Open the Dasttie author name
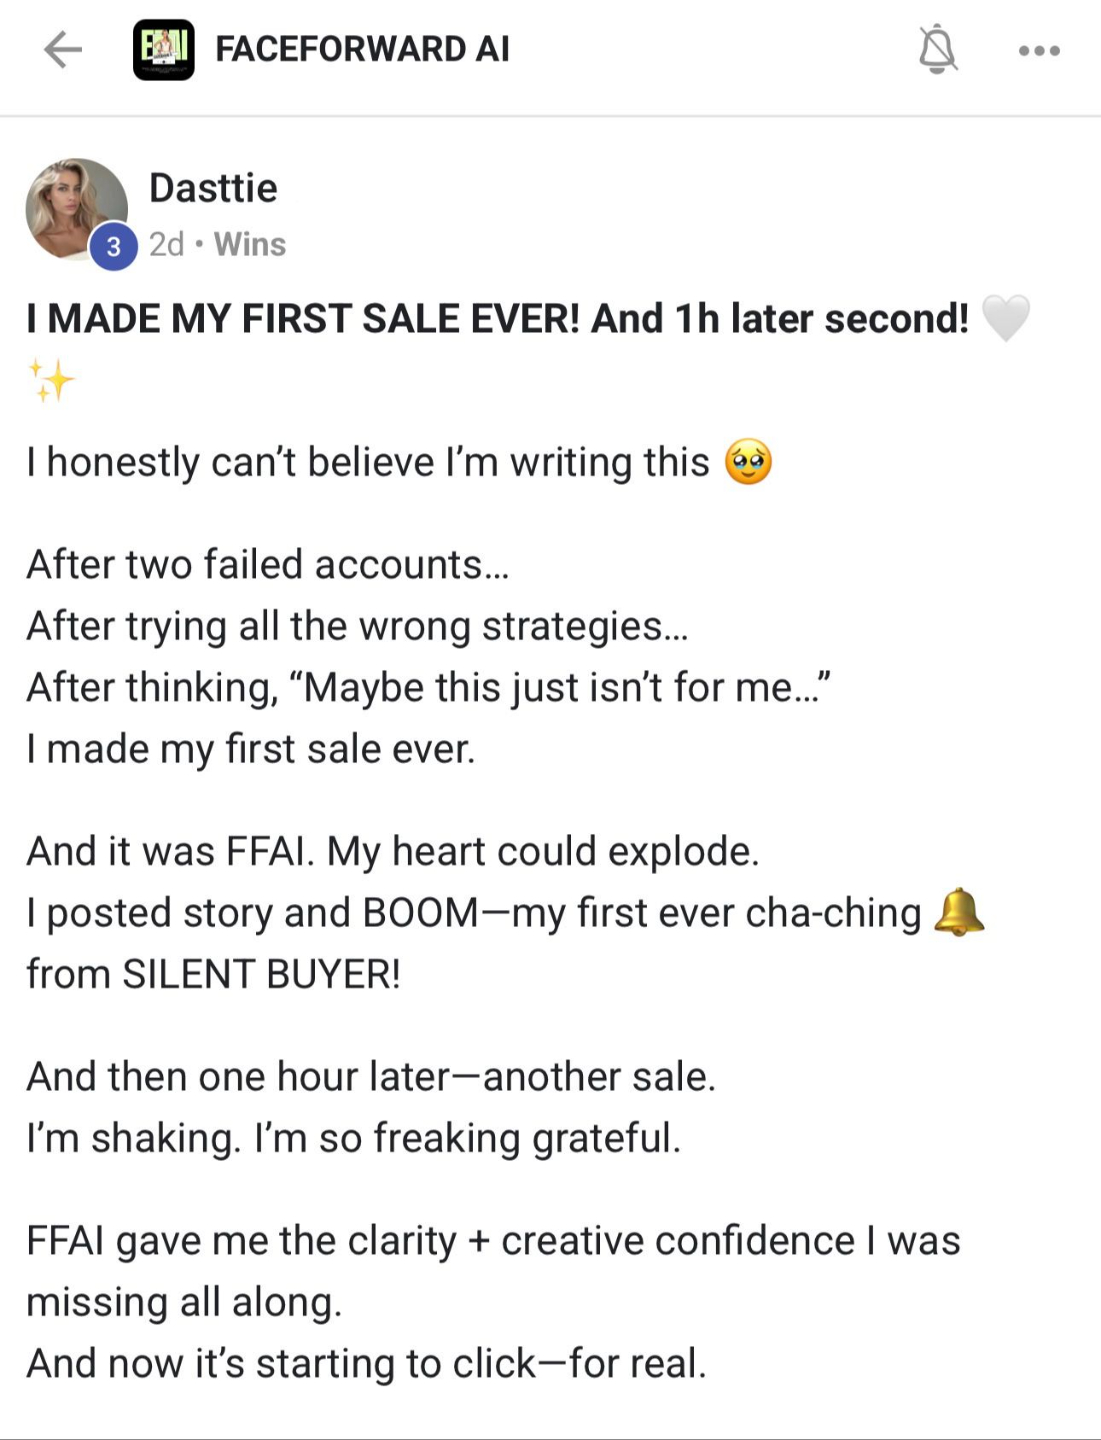 (213, 188)
